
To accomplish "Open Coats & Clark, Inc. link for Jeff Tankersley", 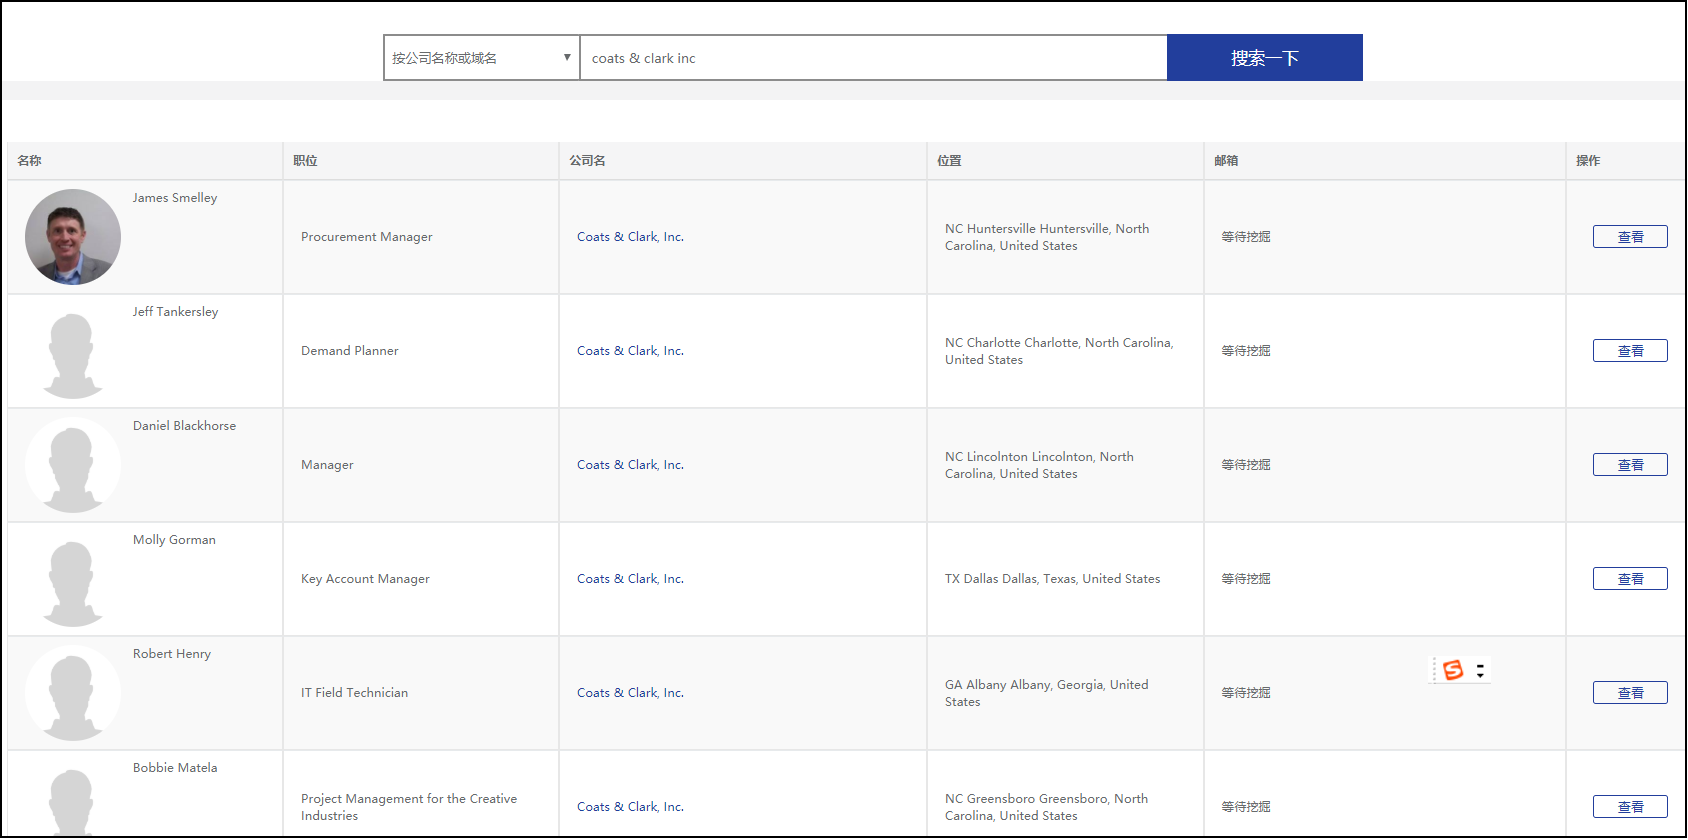I will click(630, 351).
